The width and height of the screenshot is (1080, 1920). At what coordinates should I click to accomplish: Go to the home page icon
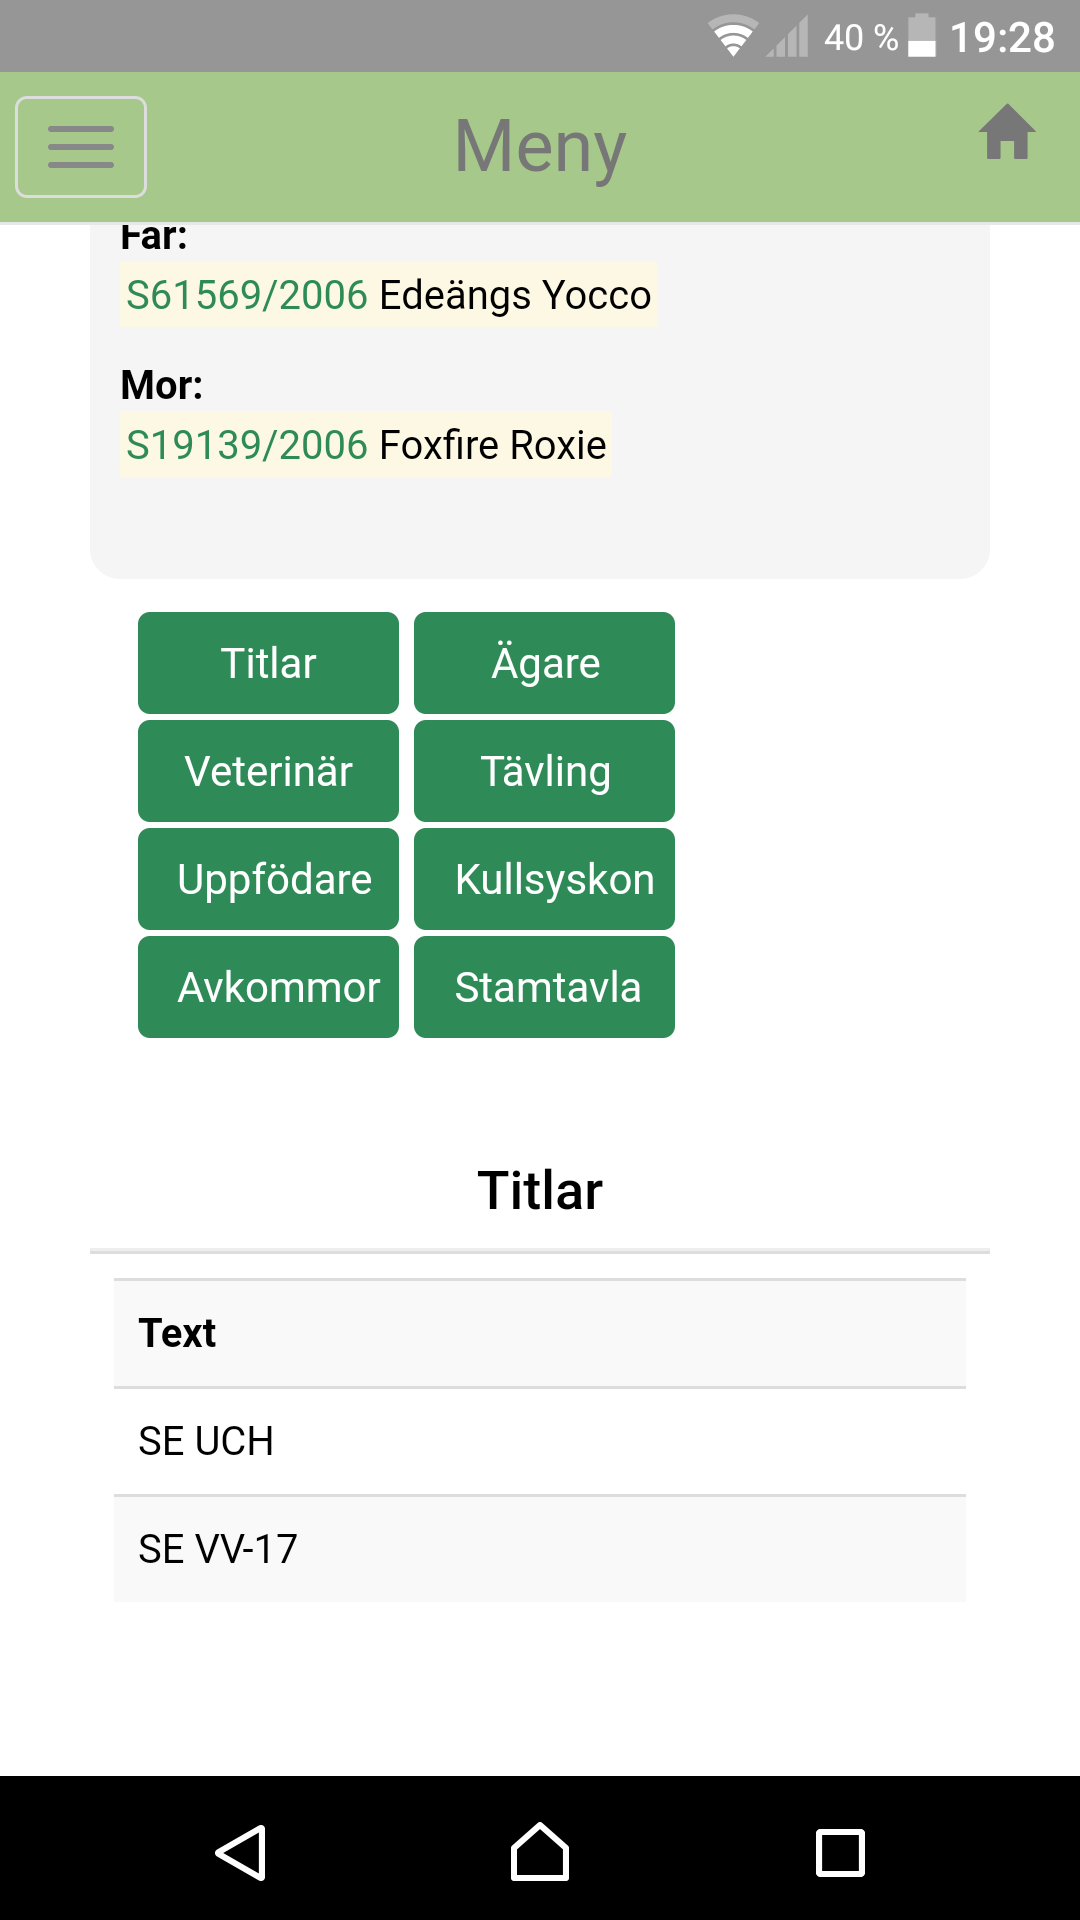point(1007,133)
